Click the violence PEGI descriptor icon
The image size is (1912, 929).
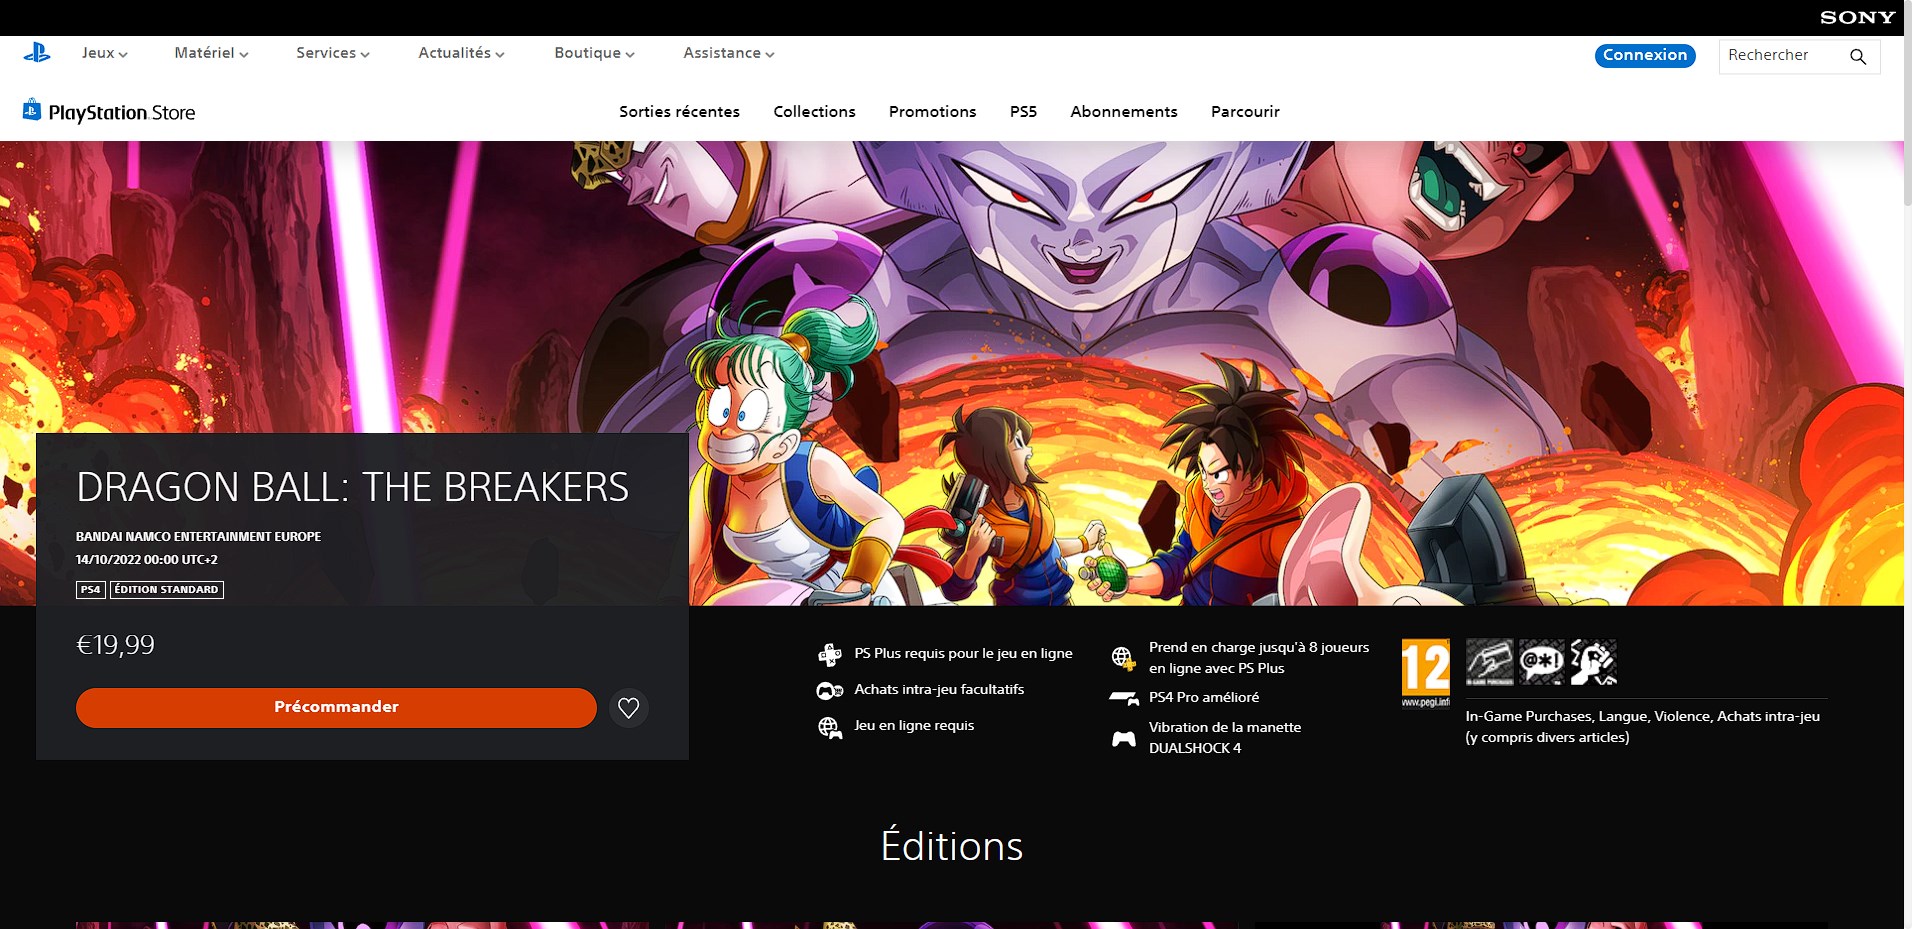(1593, 662)
